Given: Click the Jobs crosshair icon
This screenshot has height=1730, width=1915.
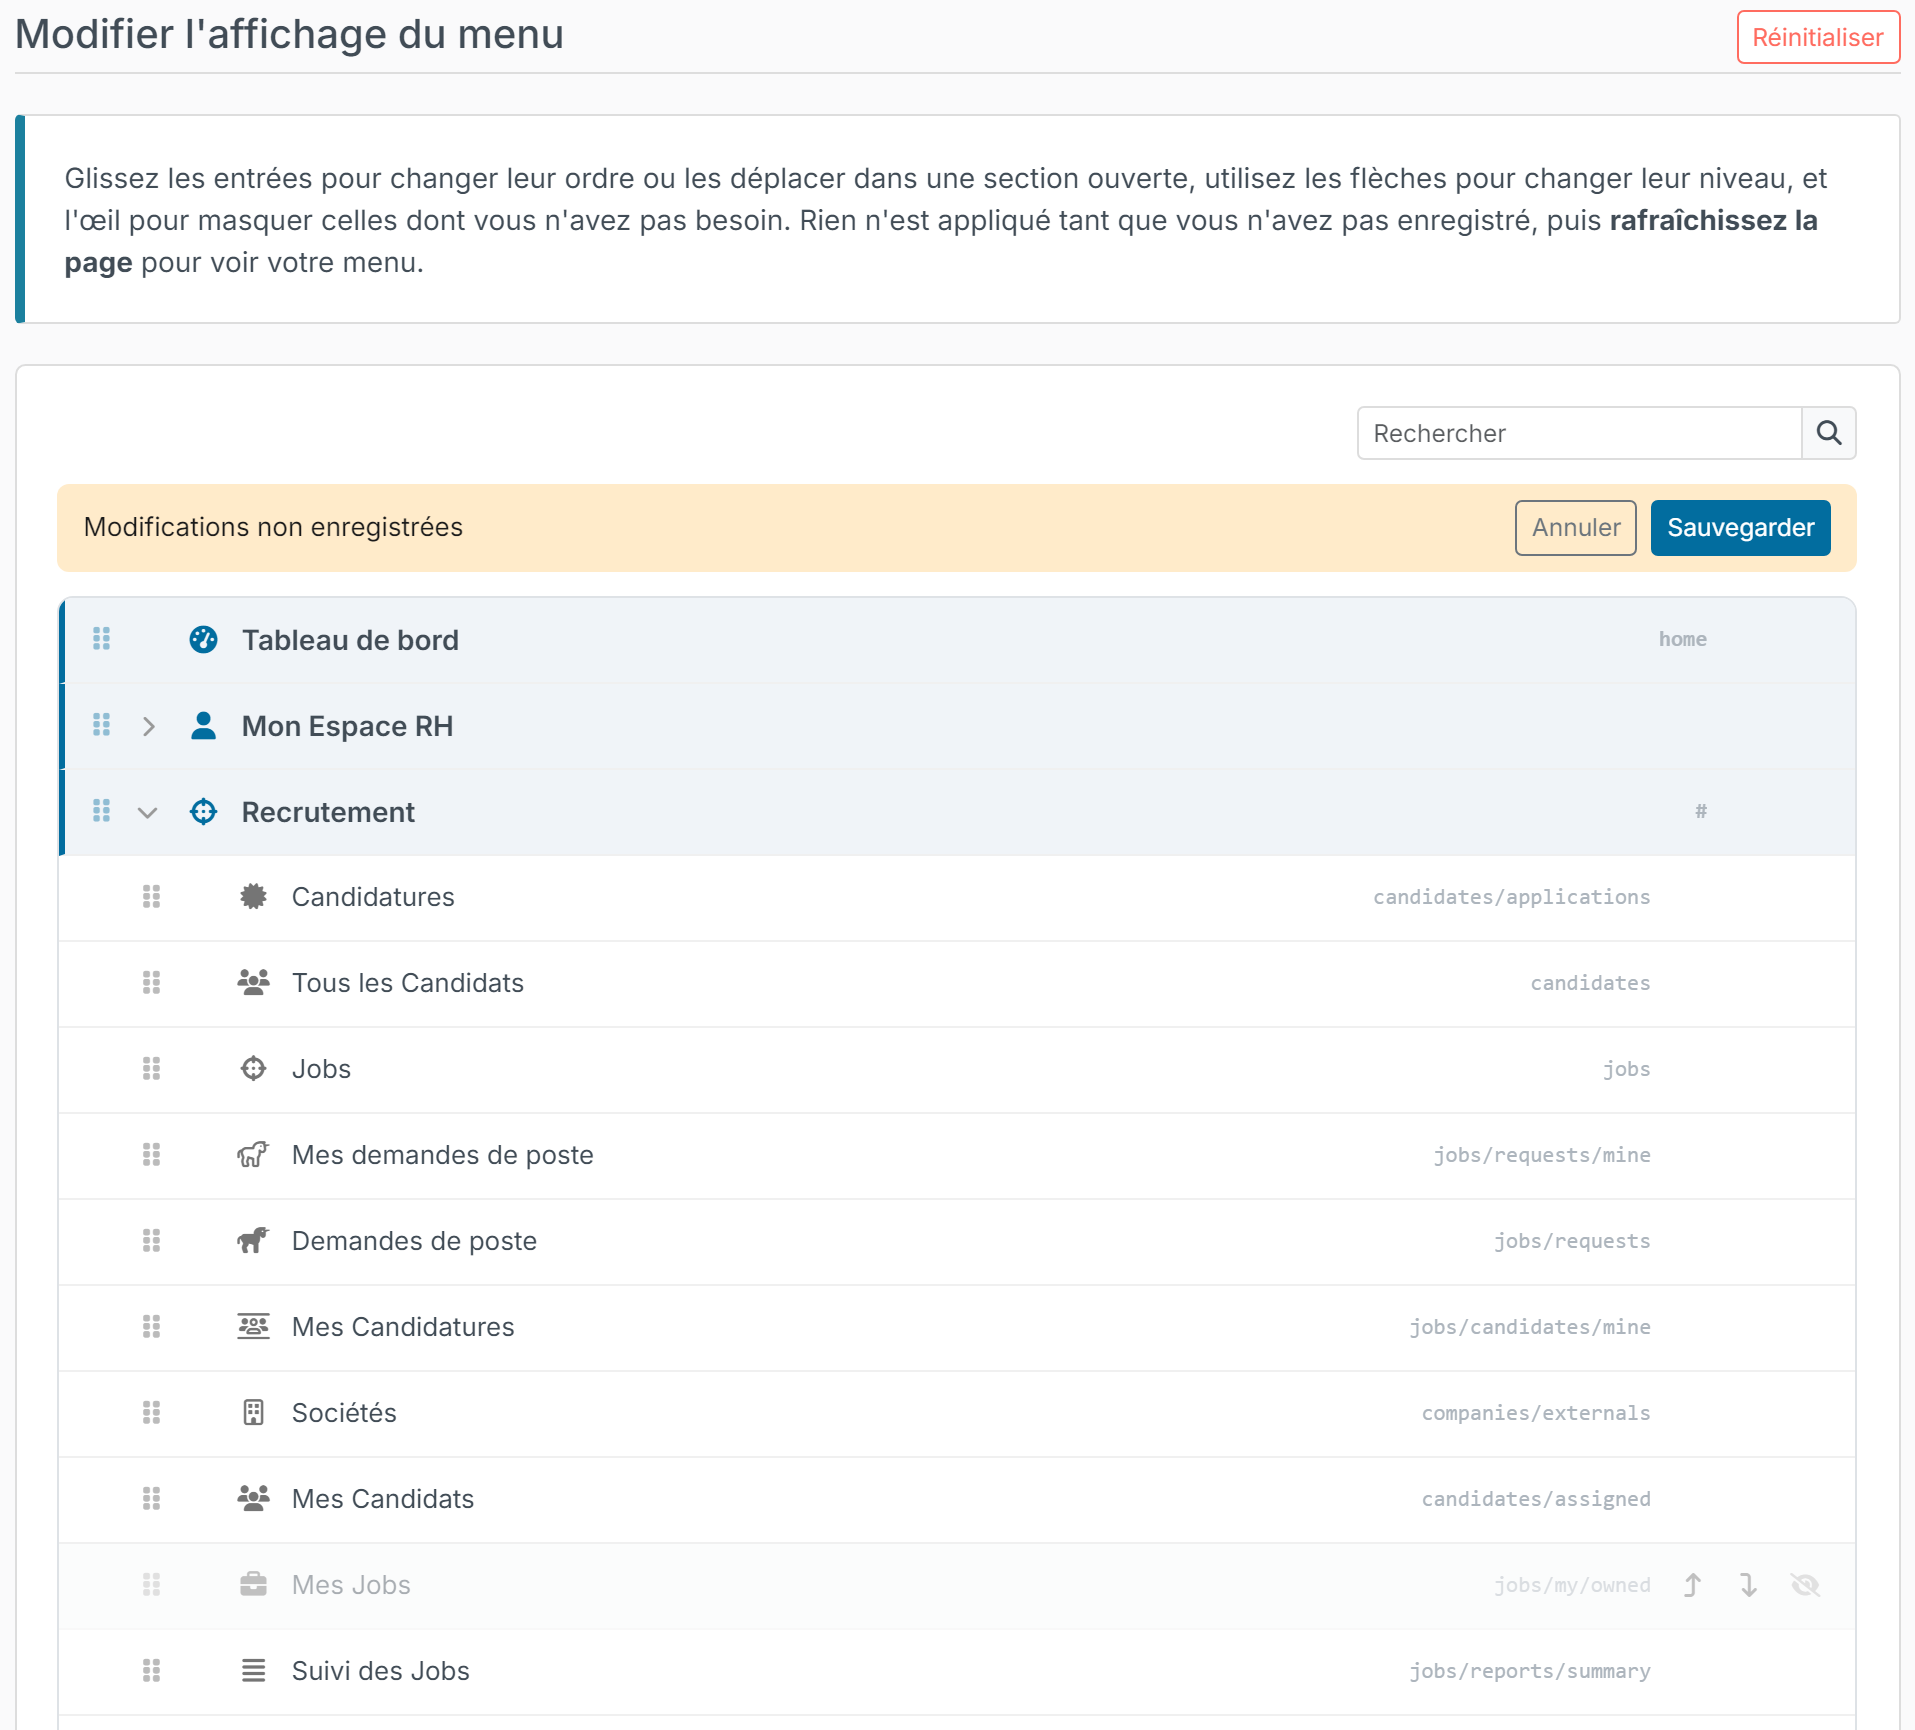Looking at the screenshot, I should pos(253,1069).
